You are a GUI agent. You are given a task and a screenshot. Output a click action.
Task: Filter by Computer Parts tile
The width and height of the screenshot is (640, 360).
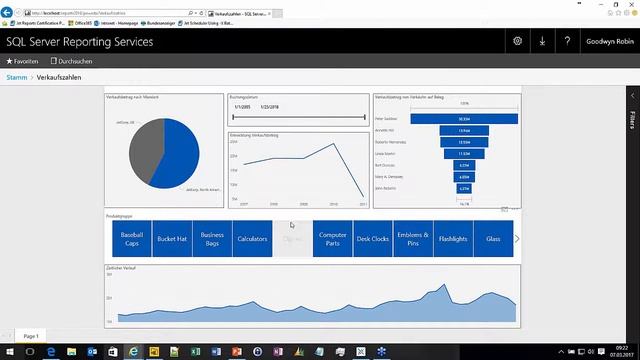click(333, 239)
